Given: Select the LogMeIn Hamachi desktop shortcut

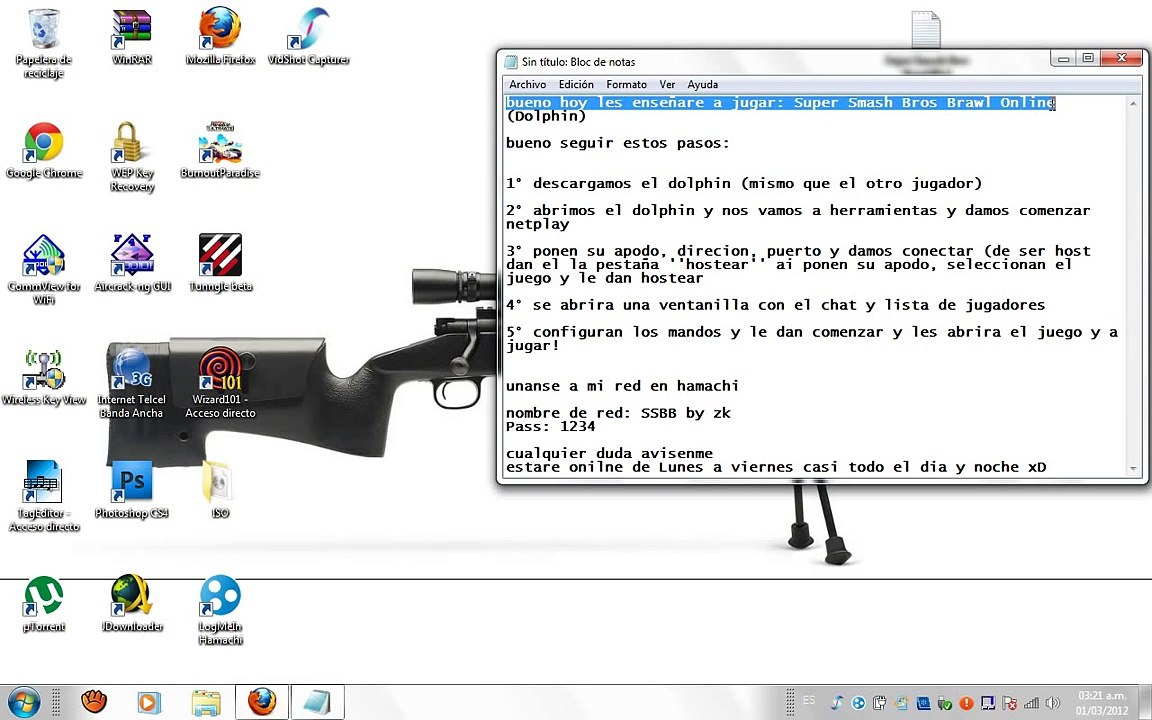Looking at the screenshot, I should [x=220, y=610].
